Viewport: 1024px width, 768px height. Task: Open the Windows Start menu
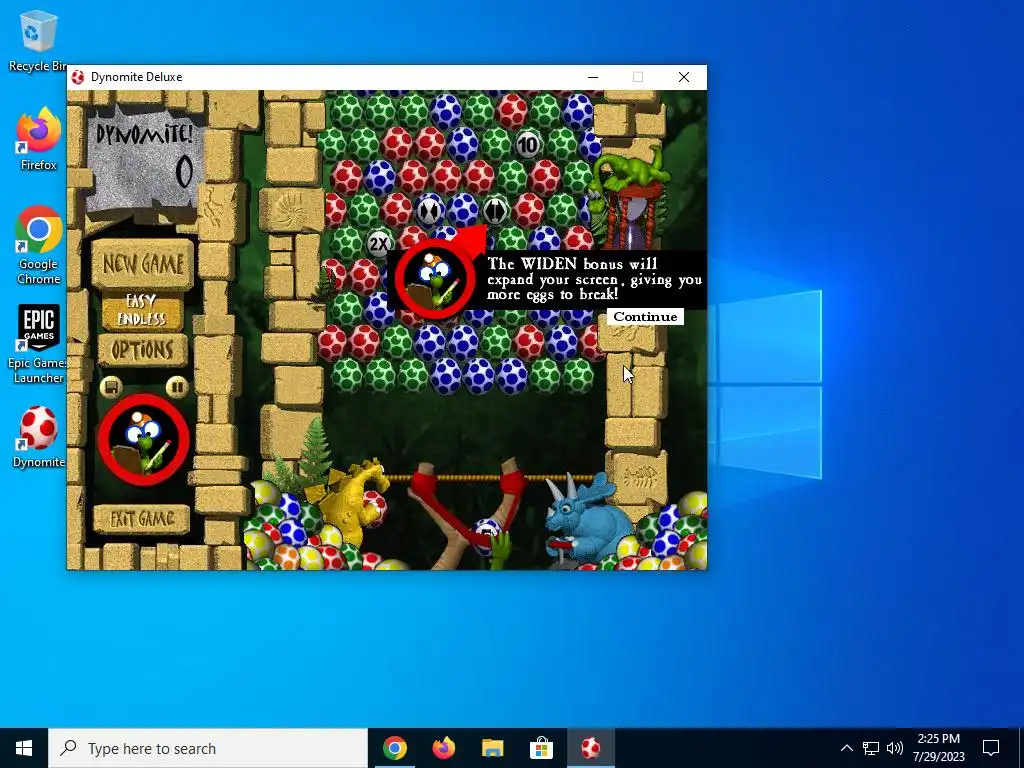tap(24, 748)
